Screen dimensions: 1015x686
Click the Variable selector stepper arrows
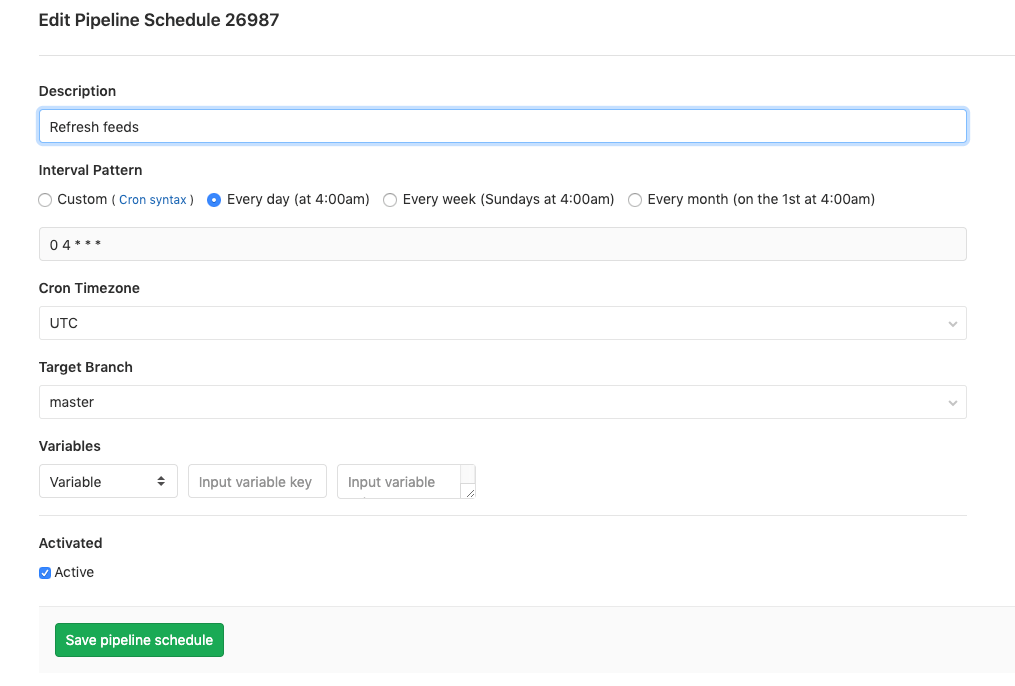tap(163, 481)
